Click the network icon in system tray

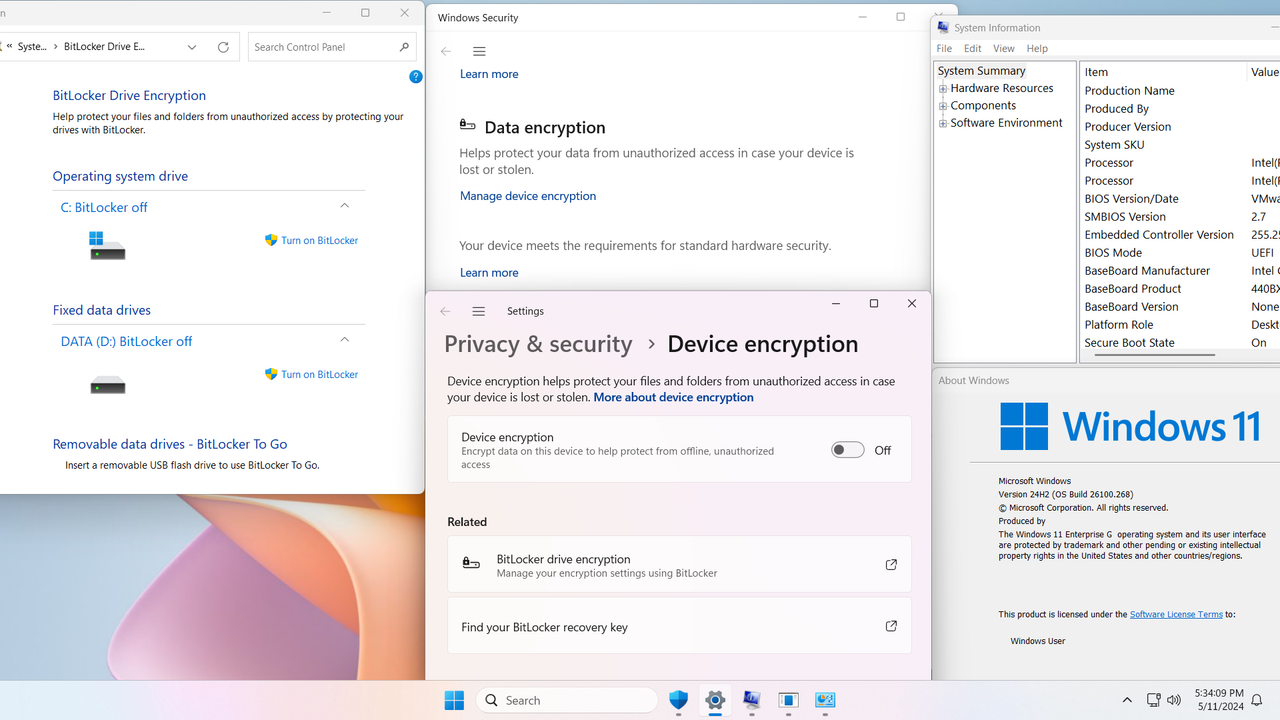(1153, 700)
